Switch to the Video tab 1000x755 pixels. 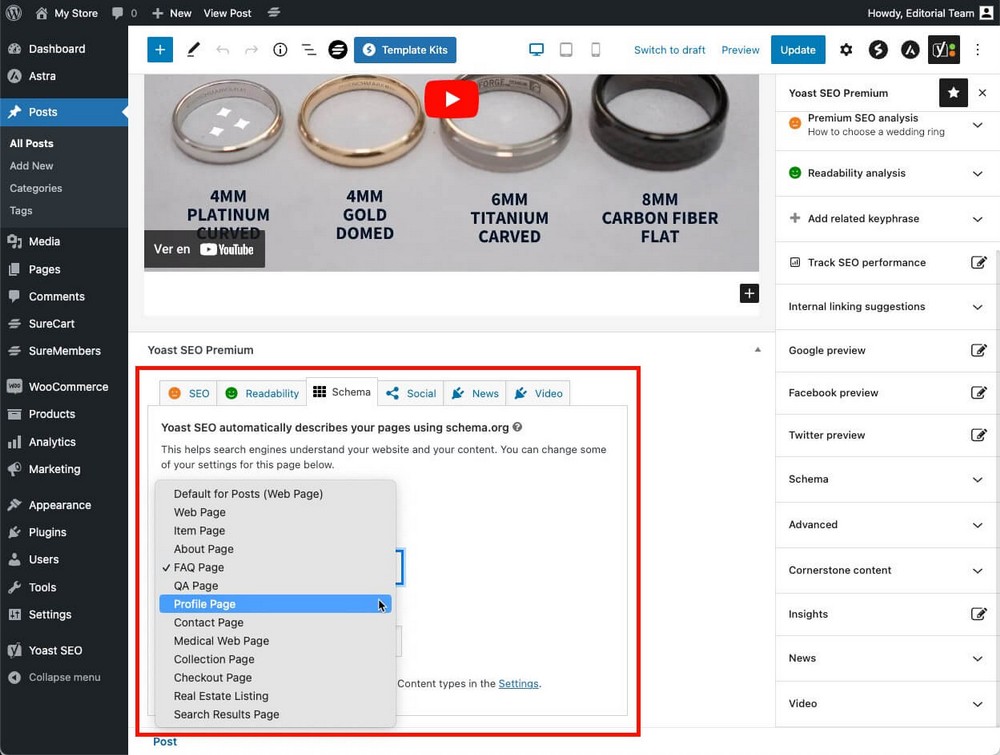click(538, 393)
